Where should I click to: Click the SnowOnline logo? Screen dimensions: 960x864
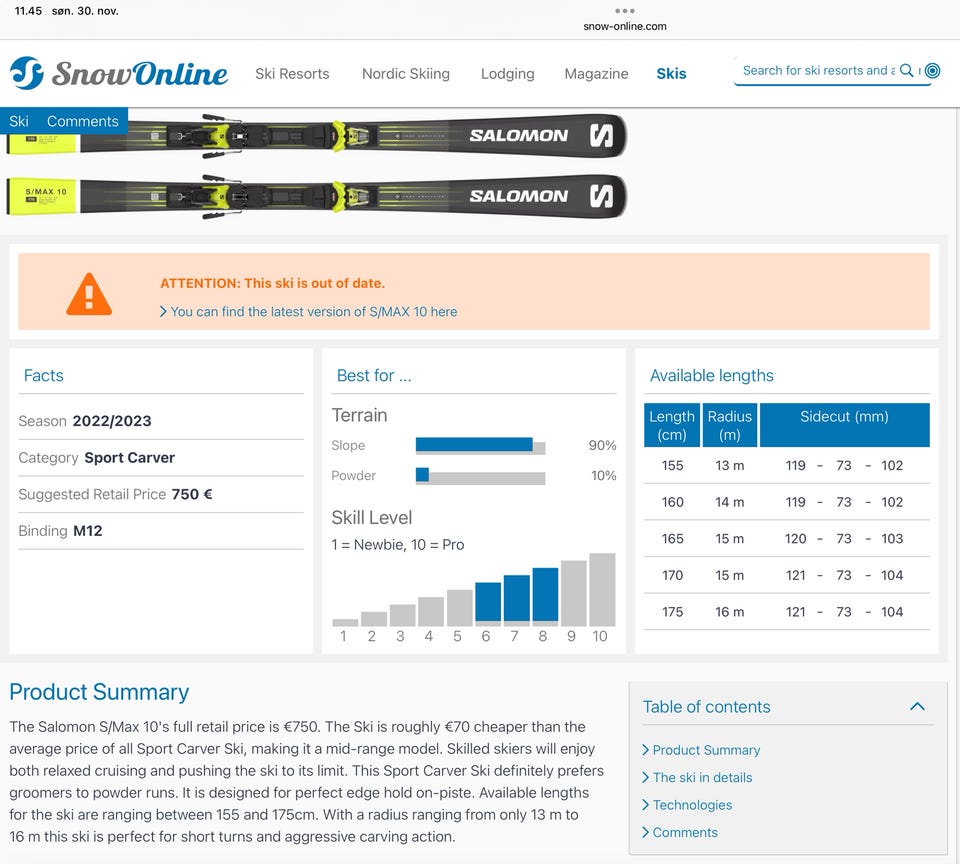tap(119, 73)
